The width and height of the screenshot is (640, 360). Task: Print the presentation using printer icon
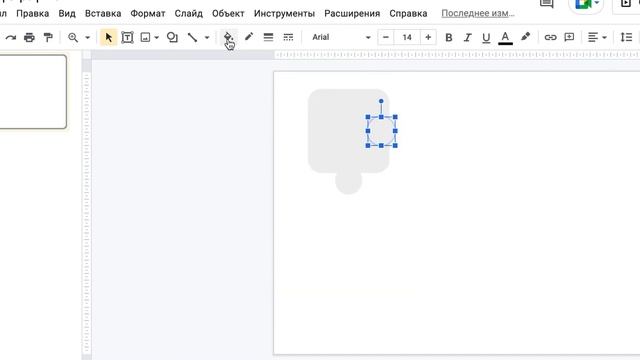click(29, 38)
